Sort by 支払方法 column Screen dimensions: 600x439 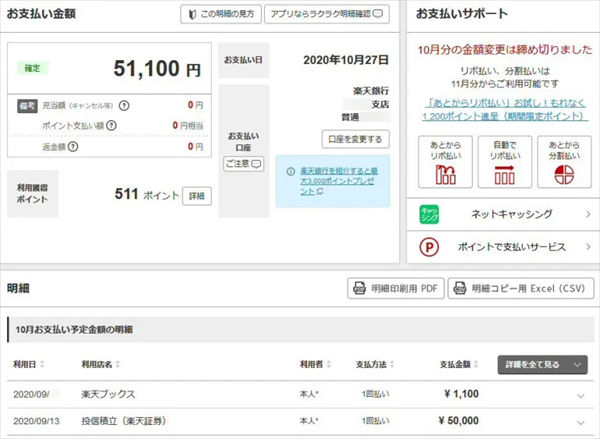(375, 364)
